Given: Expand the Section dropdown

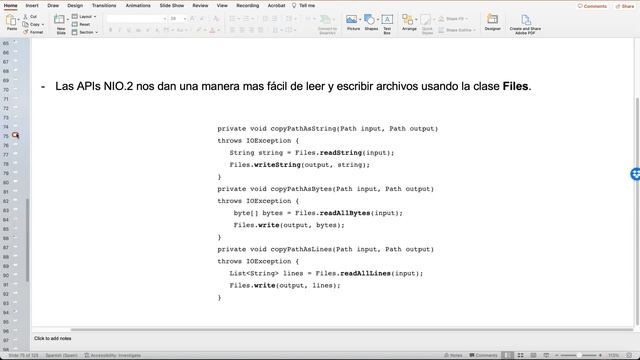Looking at the screenshot, I should point(96,32).
